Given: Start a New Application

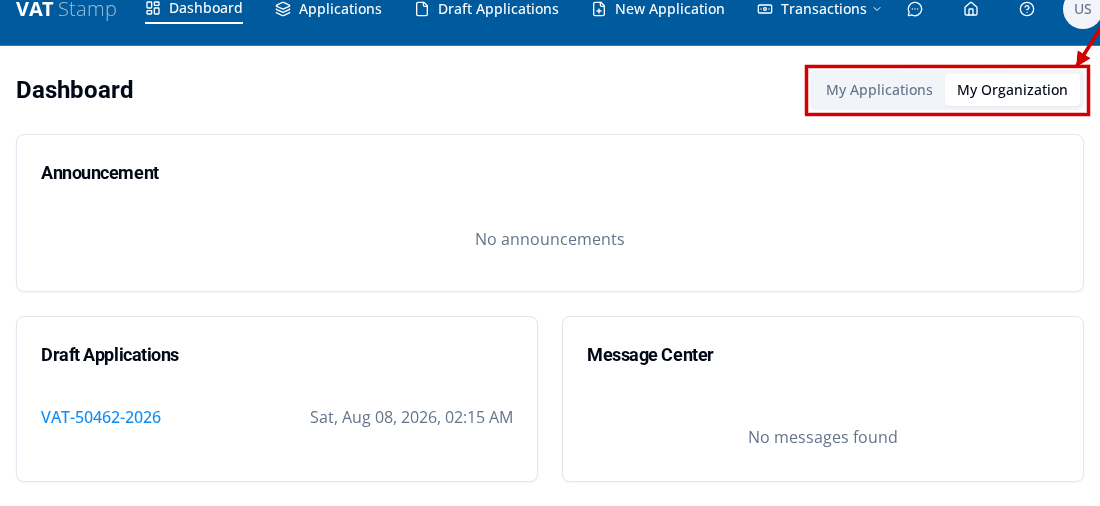Looking at the screenshot, I should 658,9.
